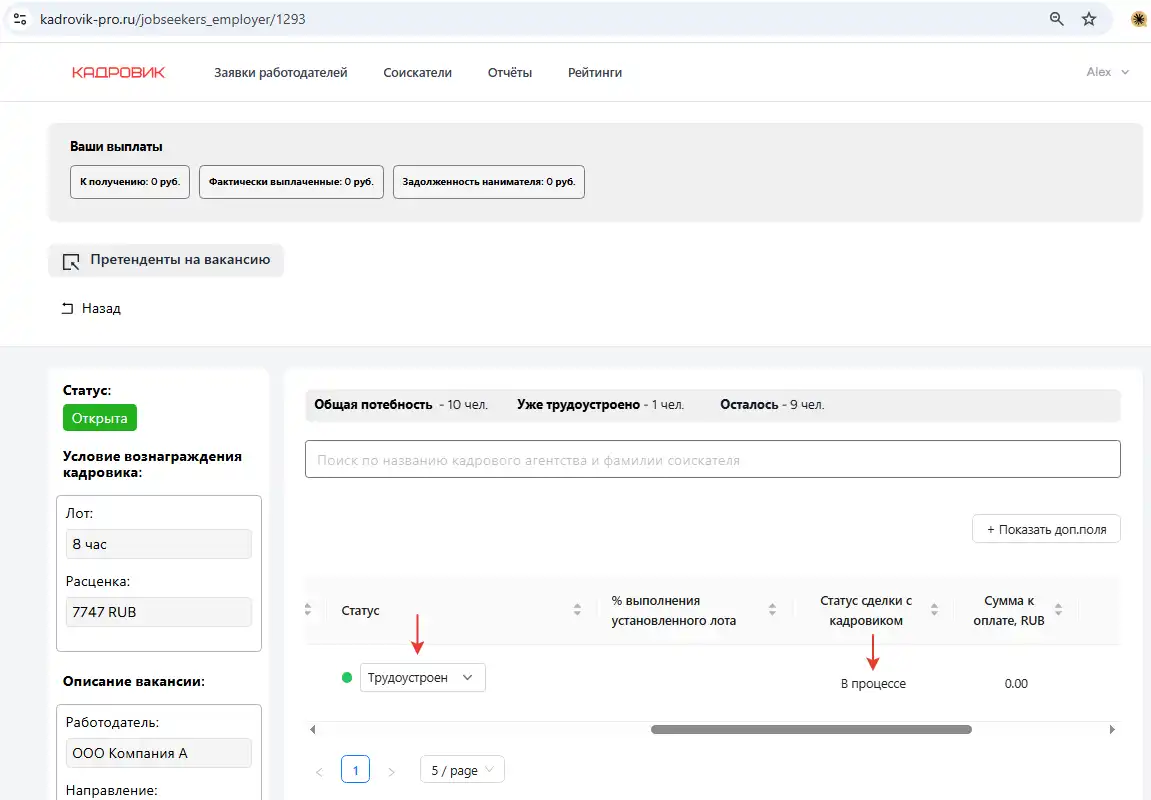Bookmark this page with the star icon
This screenshot has height=800, width=1151.
[x=1089, y=19]
